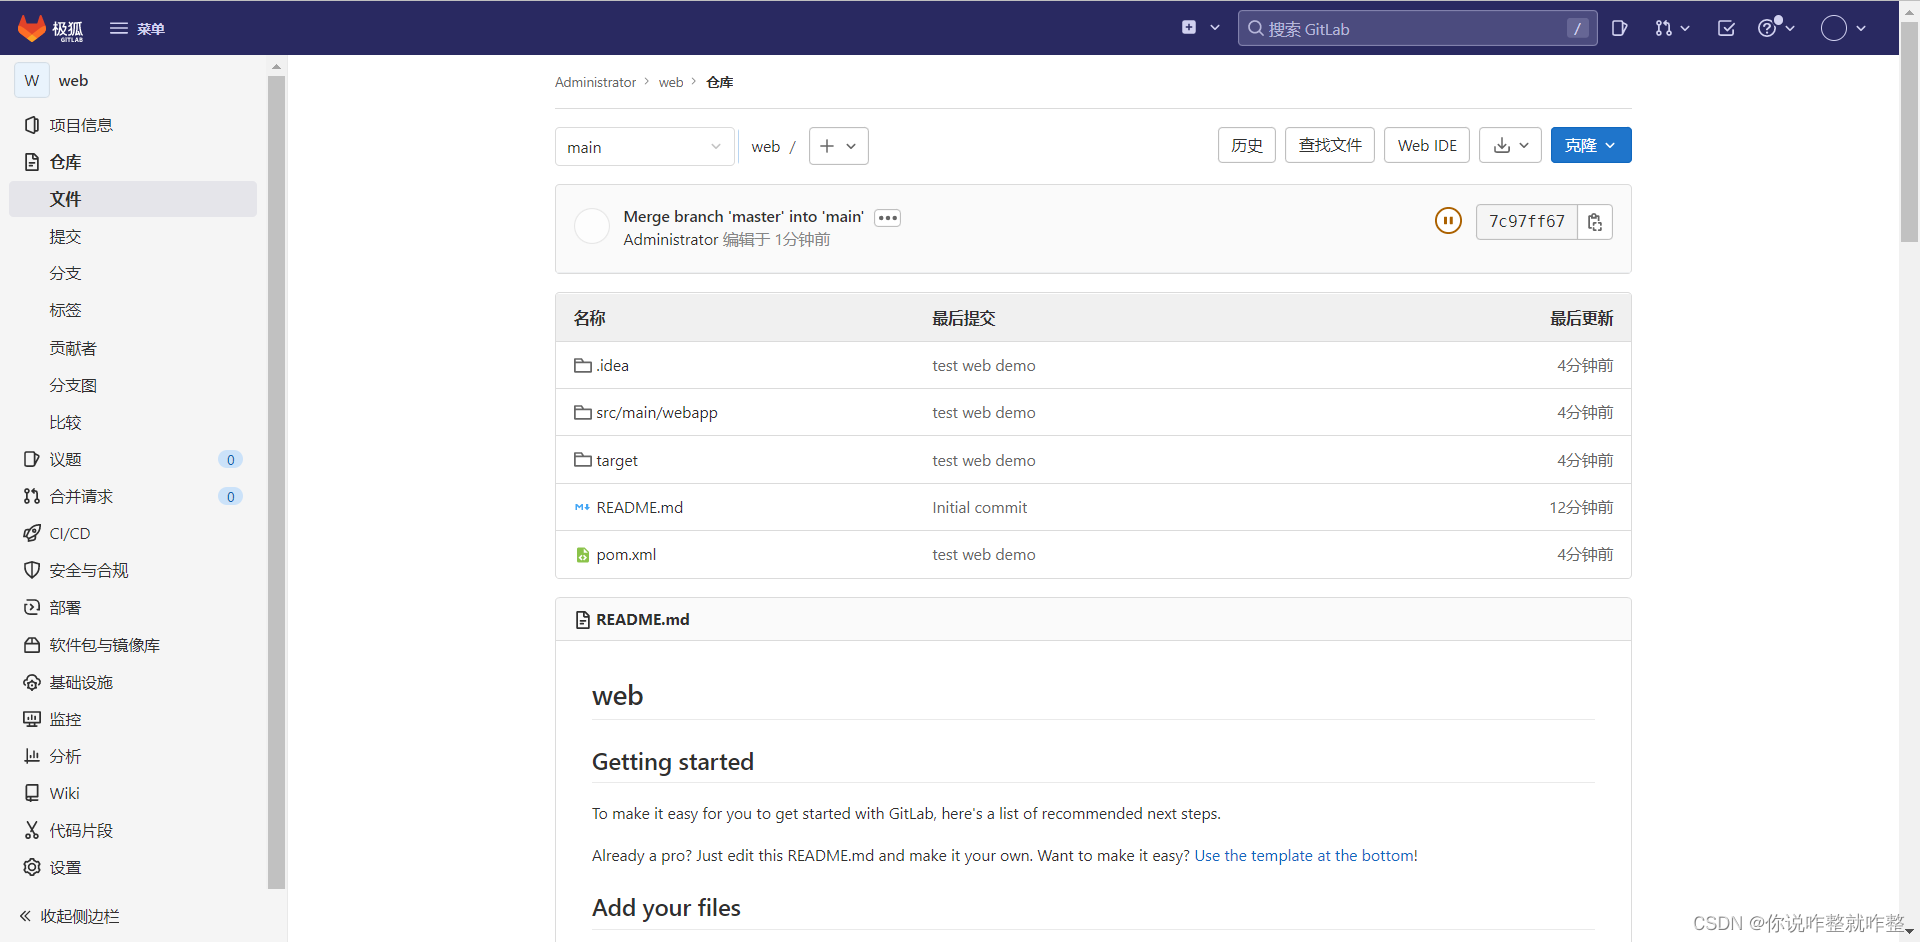Expand commit description ellipsis button

coord(887,218)
